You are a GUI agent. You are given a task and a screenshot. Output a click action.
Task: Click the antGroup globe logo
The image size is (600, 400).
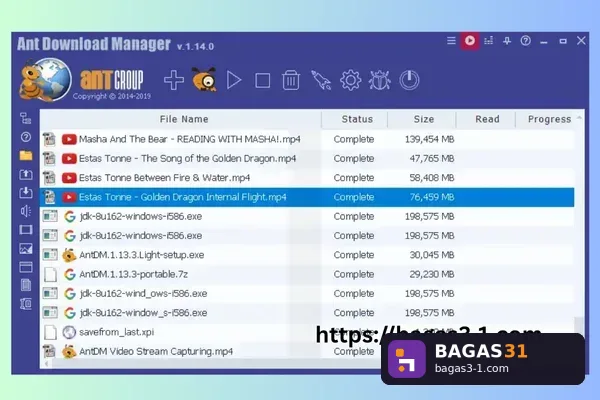(x=46, y=80)
